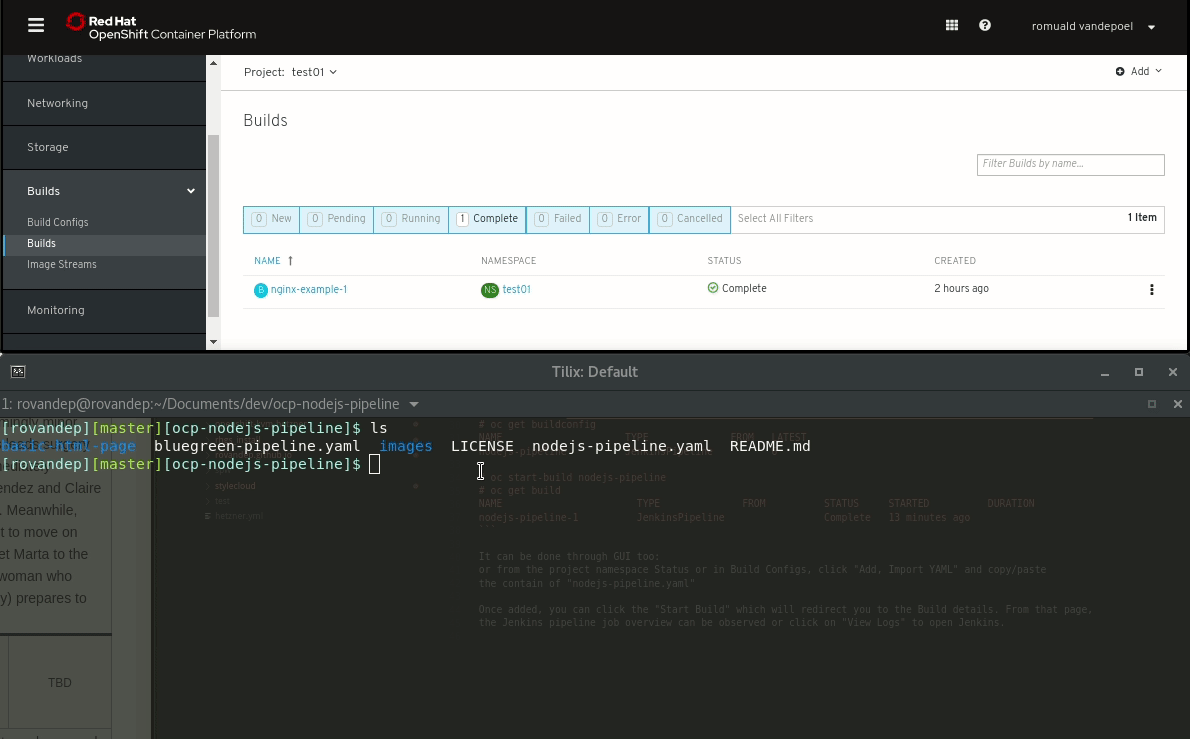Click the plus icon beside Add
The image size is (1190, 739).
(1120, 71)
